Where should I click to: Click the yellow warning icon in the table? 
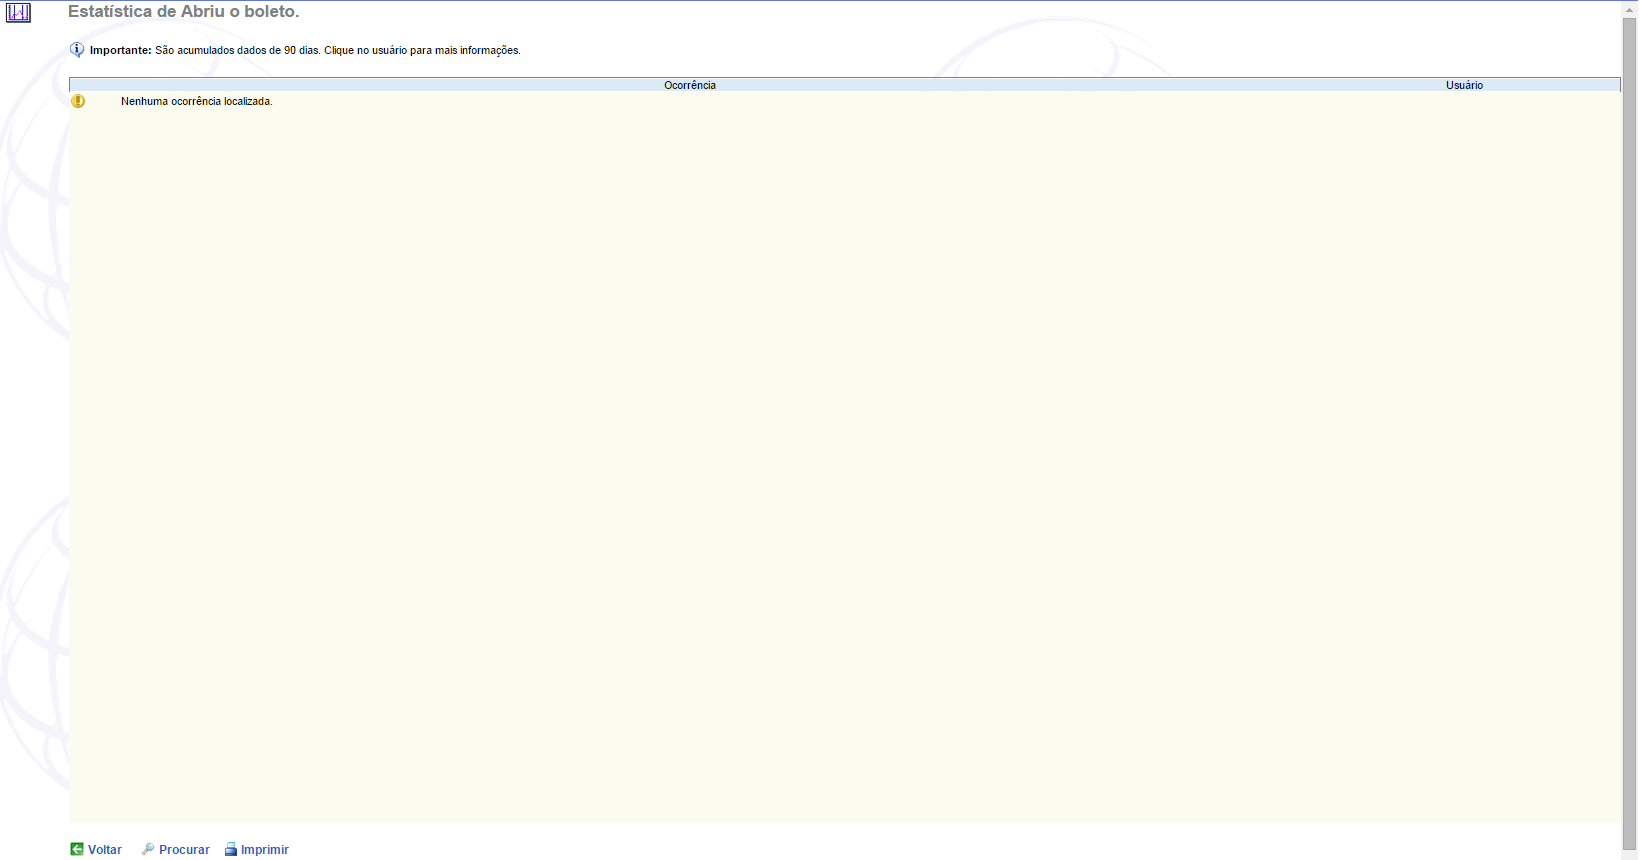pyautogui.click(x=78, y=101)
